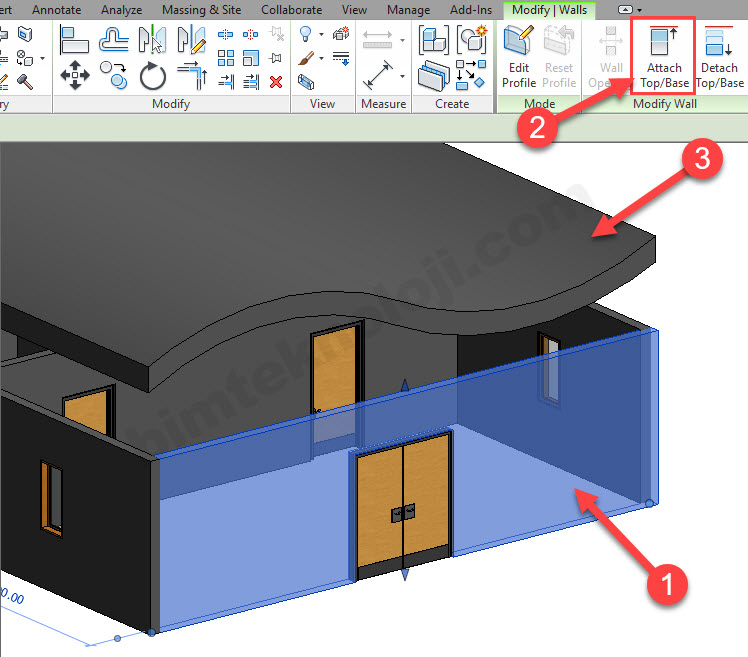
Task: Open the Annotate ribbon tab
Action: point(57,10)
